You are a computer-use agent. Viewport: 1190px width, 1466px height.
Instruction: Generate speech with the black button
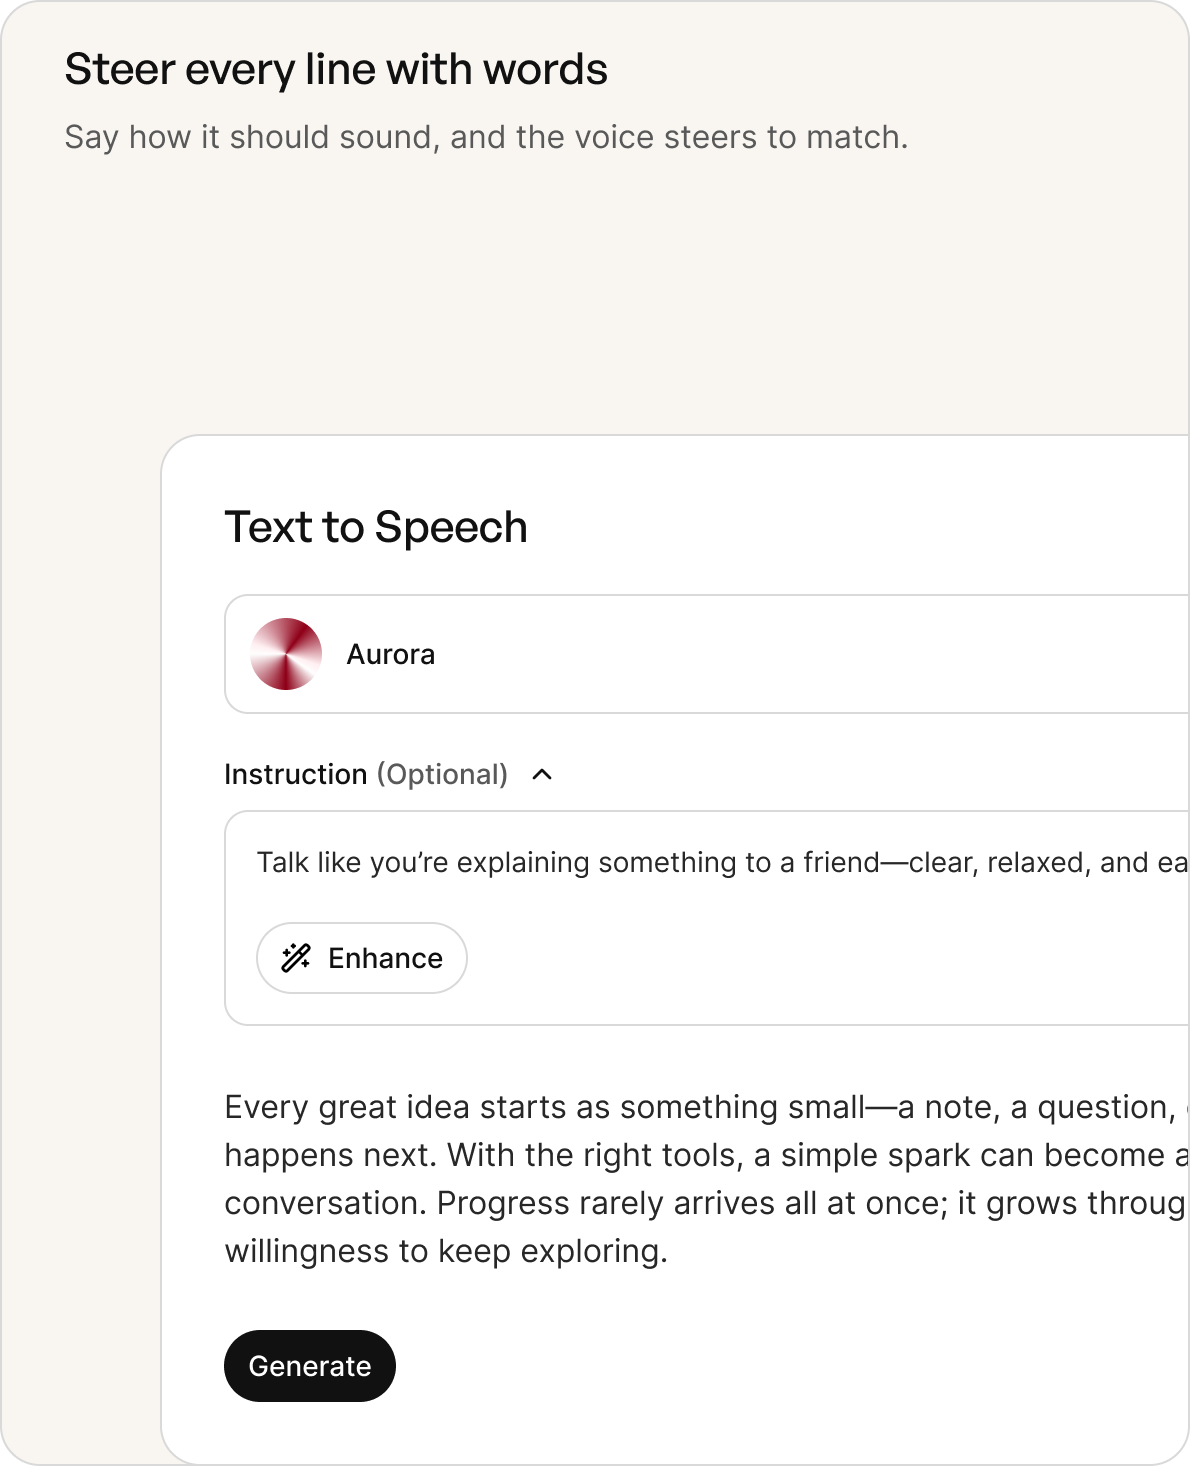click(310, 1366)
